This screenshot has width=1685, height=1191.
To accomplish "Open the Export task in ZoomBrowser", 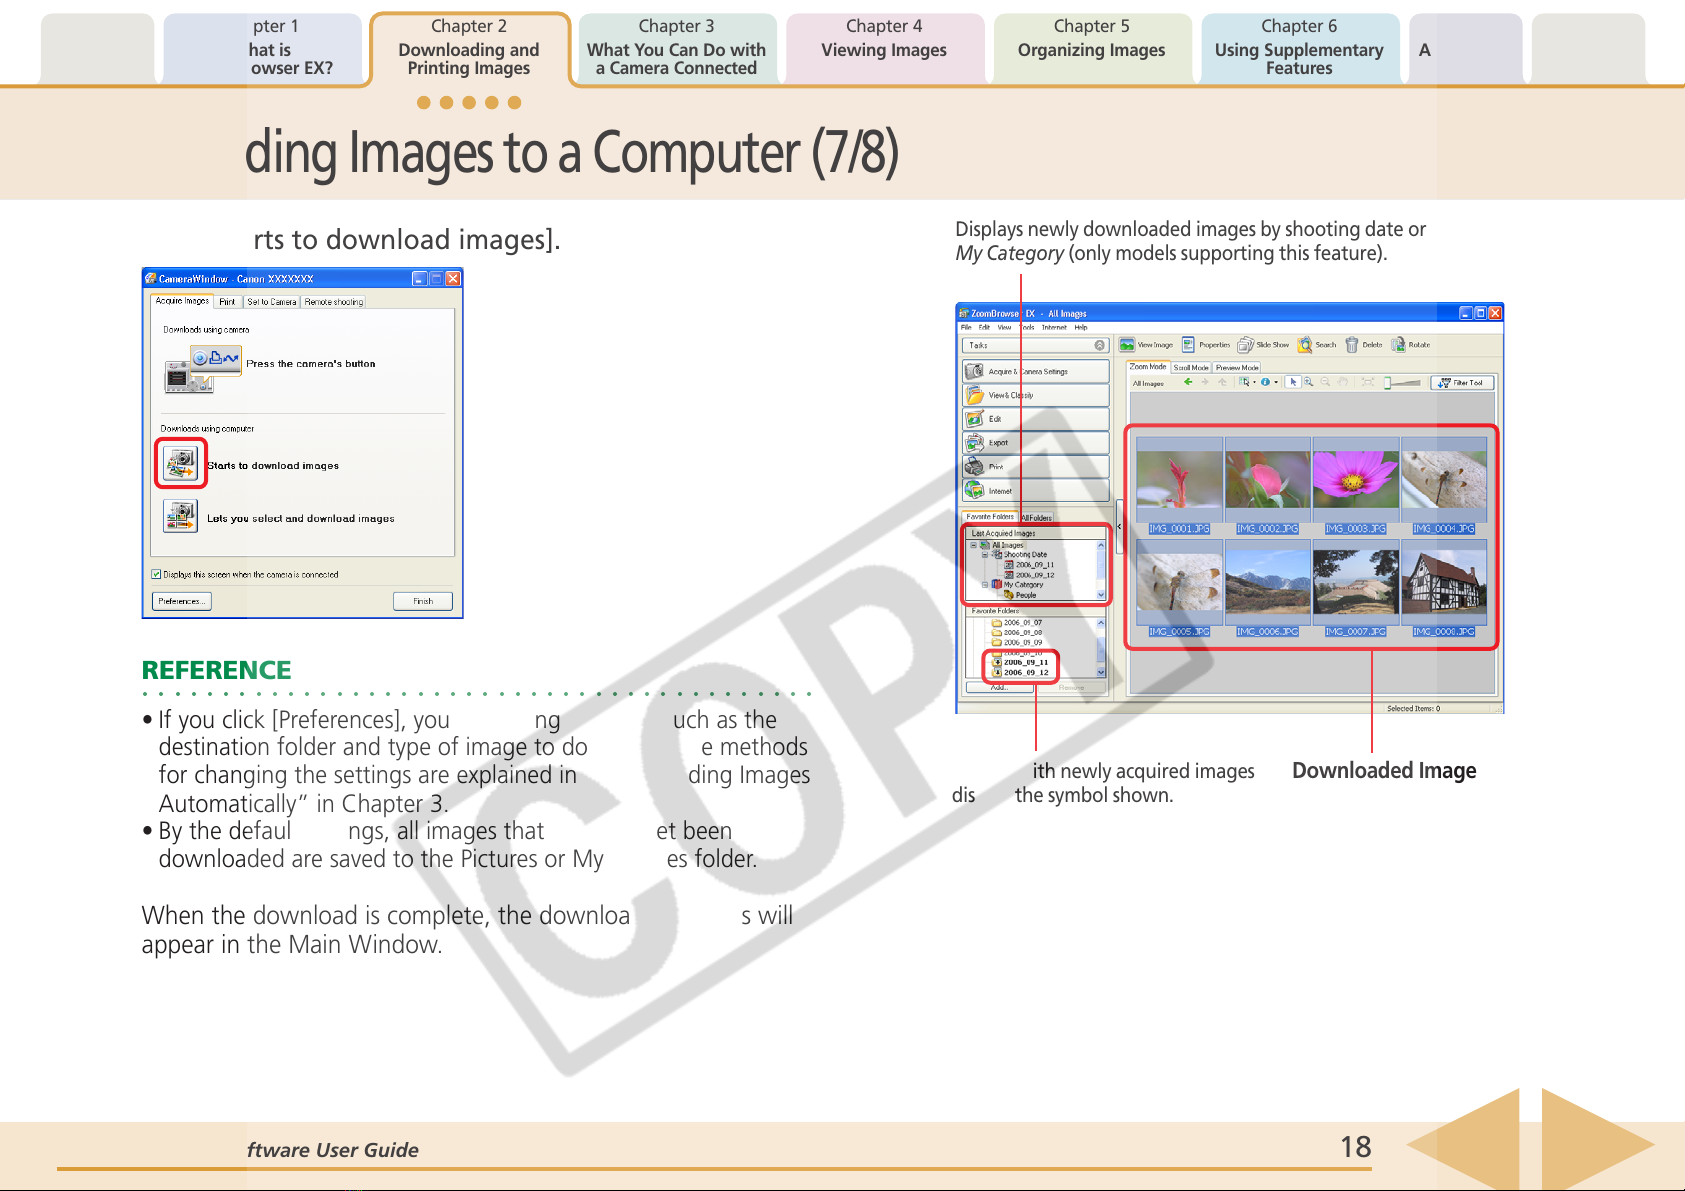I will [1036, 442].
